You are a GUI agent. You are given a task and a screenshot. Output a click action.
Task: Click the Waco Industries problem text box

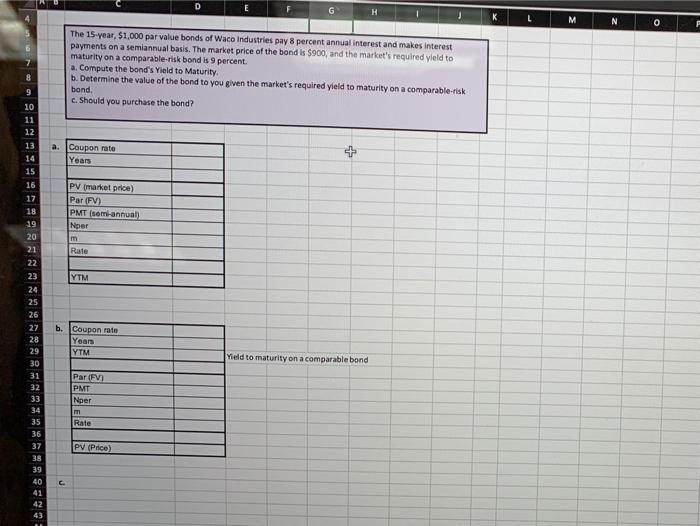[x=277, y=79]
